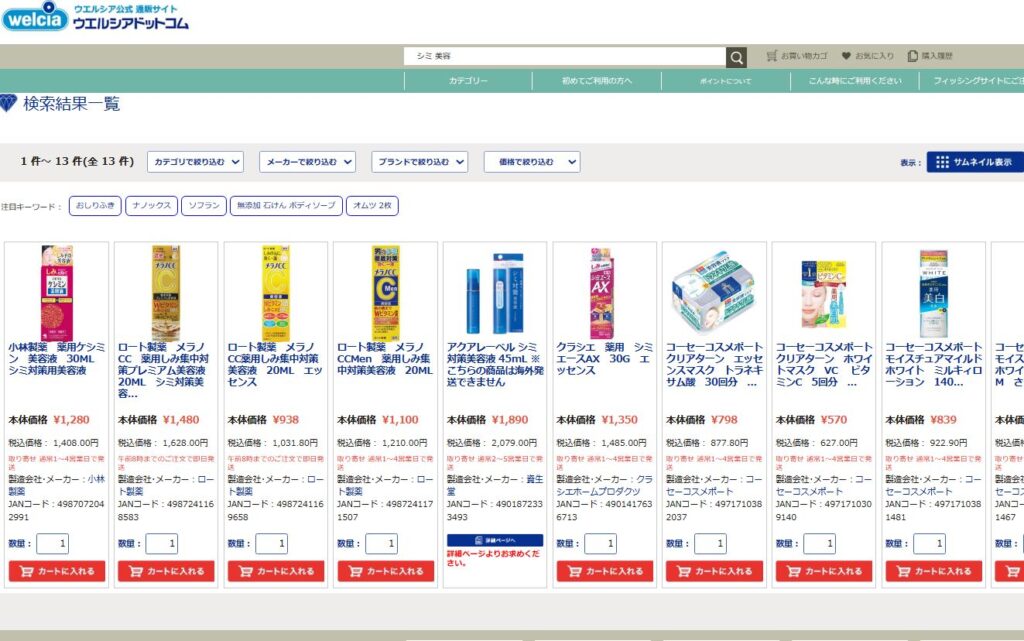Screen dimensions: 1024x641
Task: Click JAN code text 4987072042991
Action: tap(56, 510)
